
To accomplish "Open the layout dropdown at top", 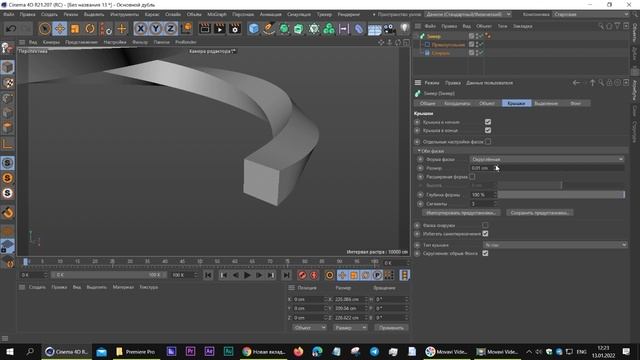I will pos(591,14).
